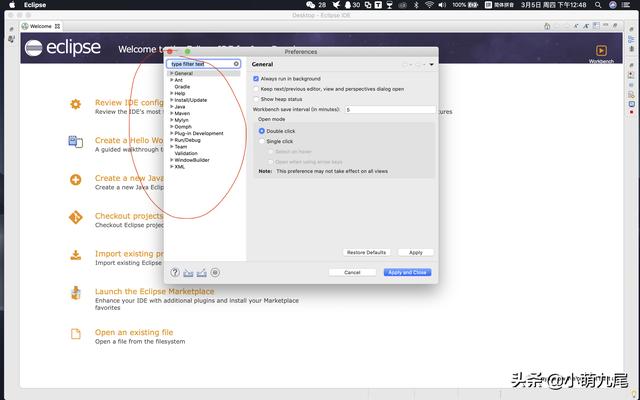
Task: Open the preference page view menu arrow
Action: click(x=431, y=64)
